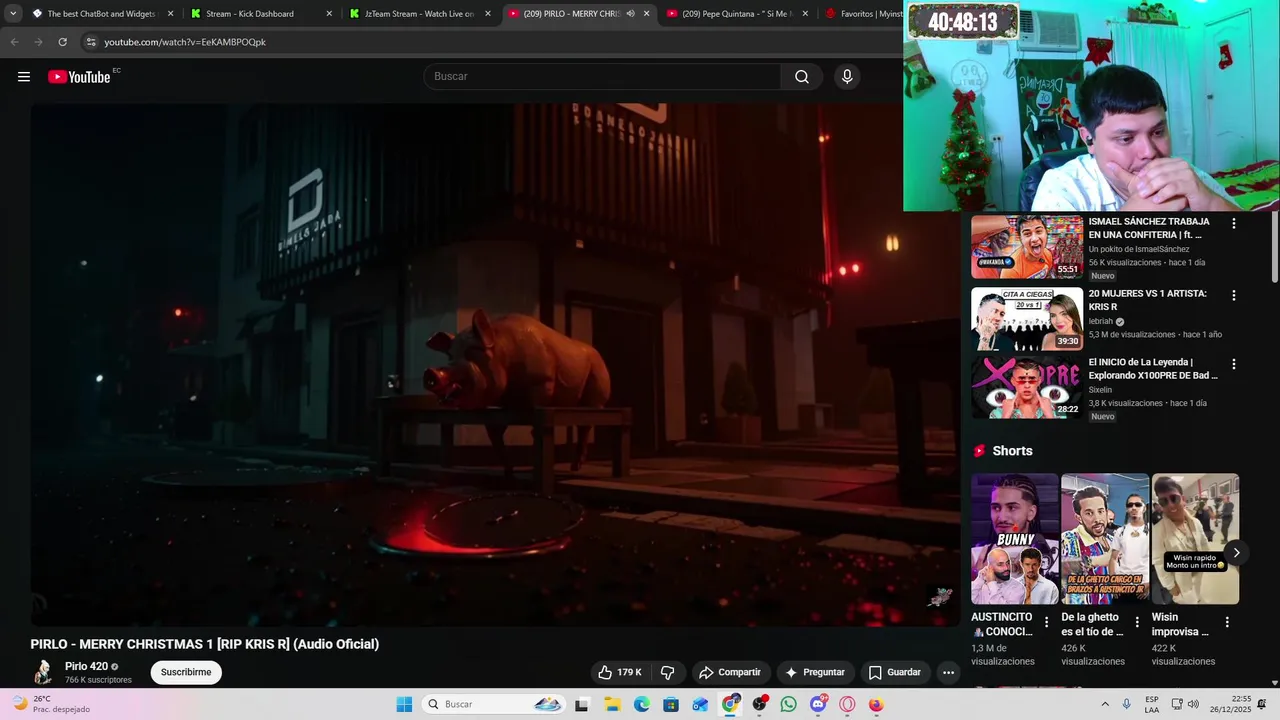1280x720 pixels.
Task: Open options for 20 Mujeres vs 1 Artista
Action: [1234, 295]
